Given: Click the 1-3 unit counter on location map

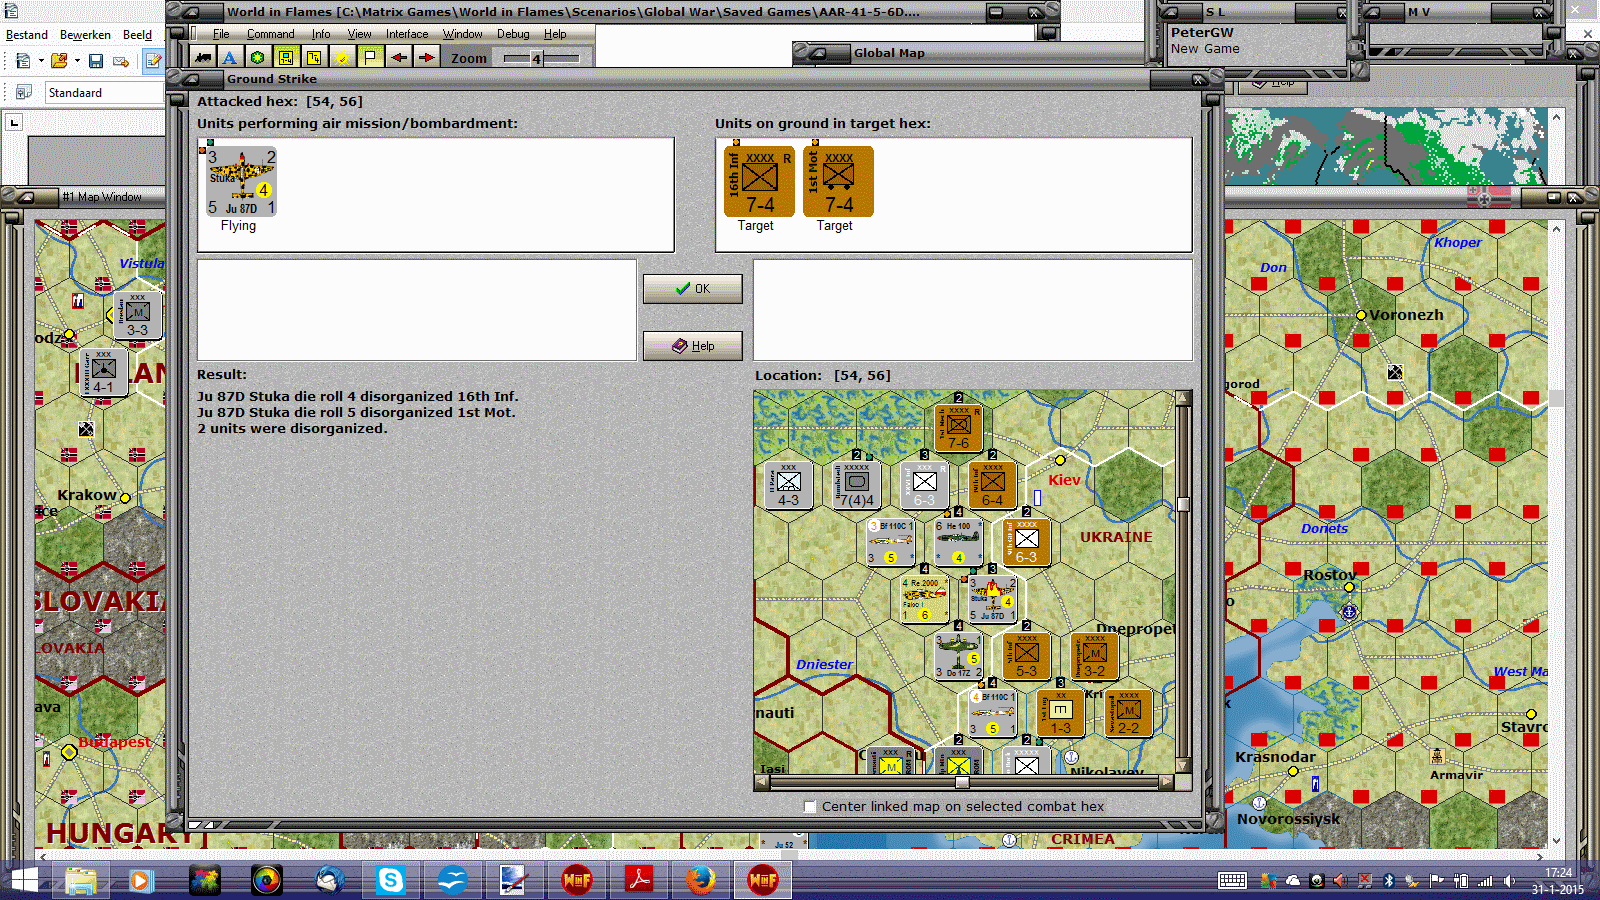Looking at the screenshot, I should pyautogui.click(x=1060, y=714).
